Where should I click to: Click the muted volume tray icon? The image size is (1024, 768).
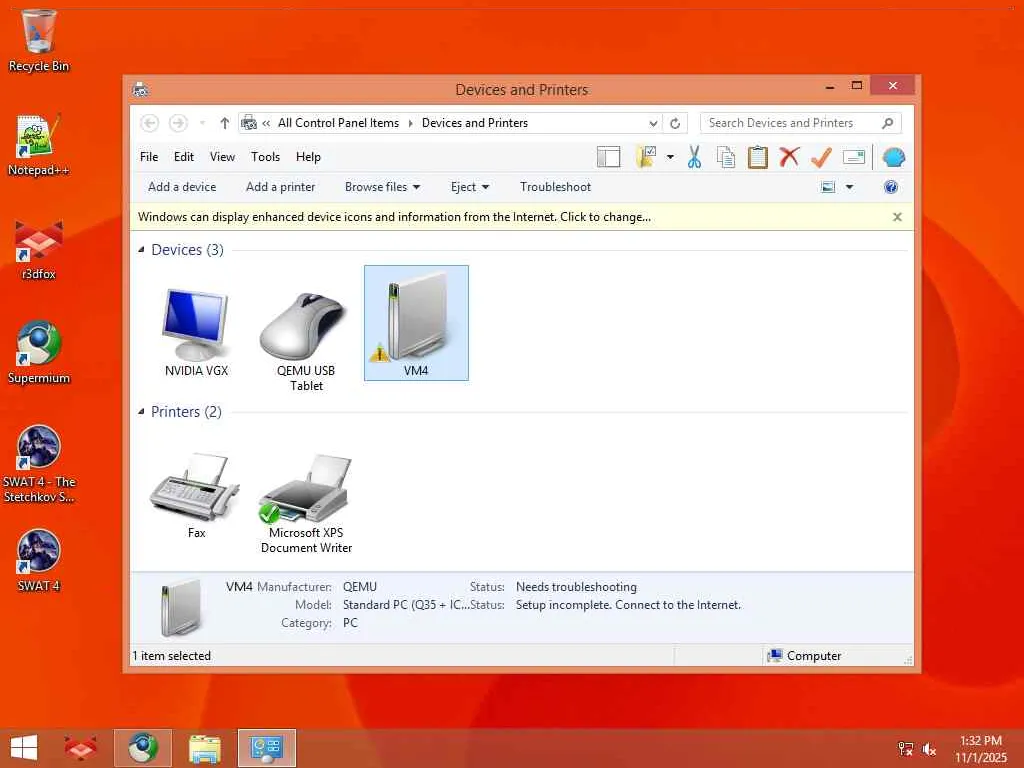click(x=929, y=749)
